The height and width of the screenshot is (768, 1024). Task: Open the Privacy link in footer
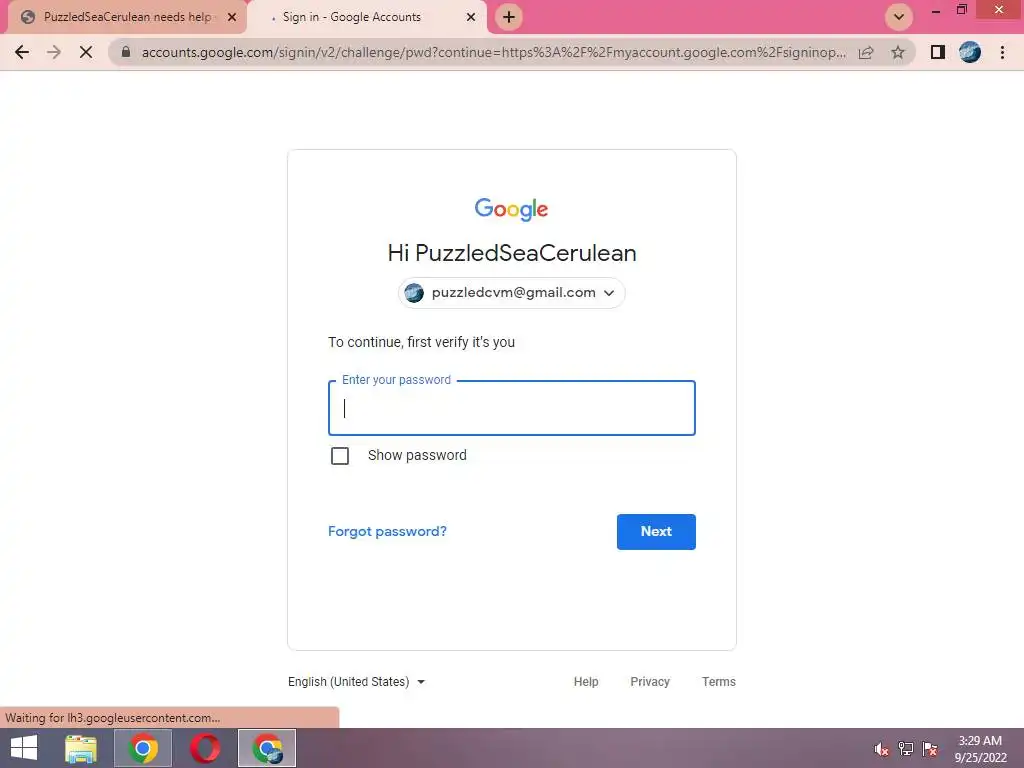pyautogui.click(x=650, y=682)
